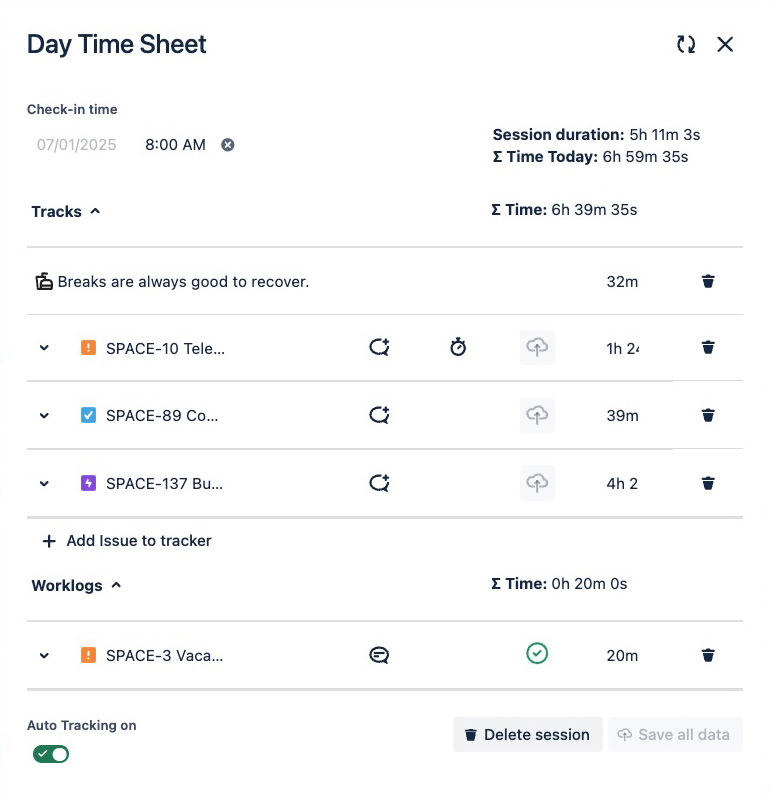Screen dimensions: 770x796
Task: Click the stopwatch icon on SPACE-10
Action: [458, 348]
